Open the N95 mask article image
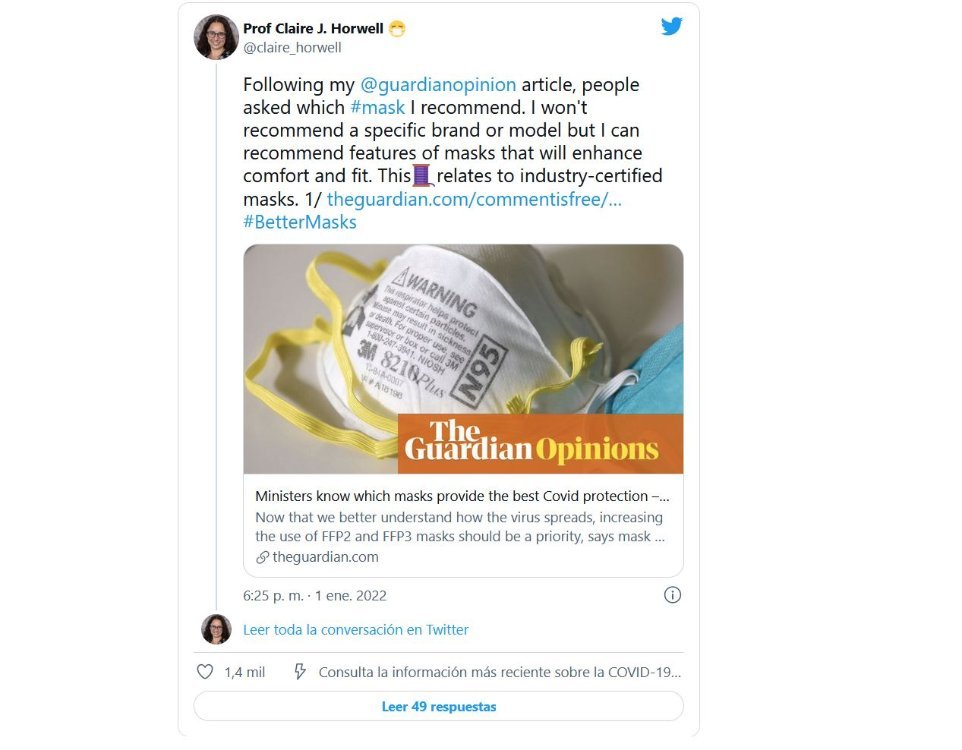The width and height of the screenshot is (962, 750). point(463,359)
